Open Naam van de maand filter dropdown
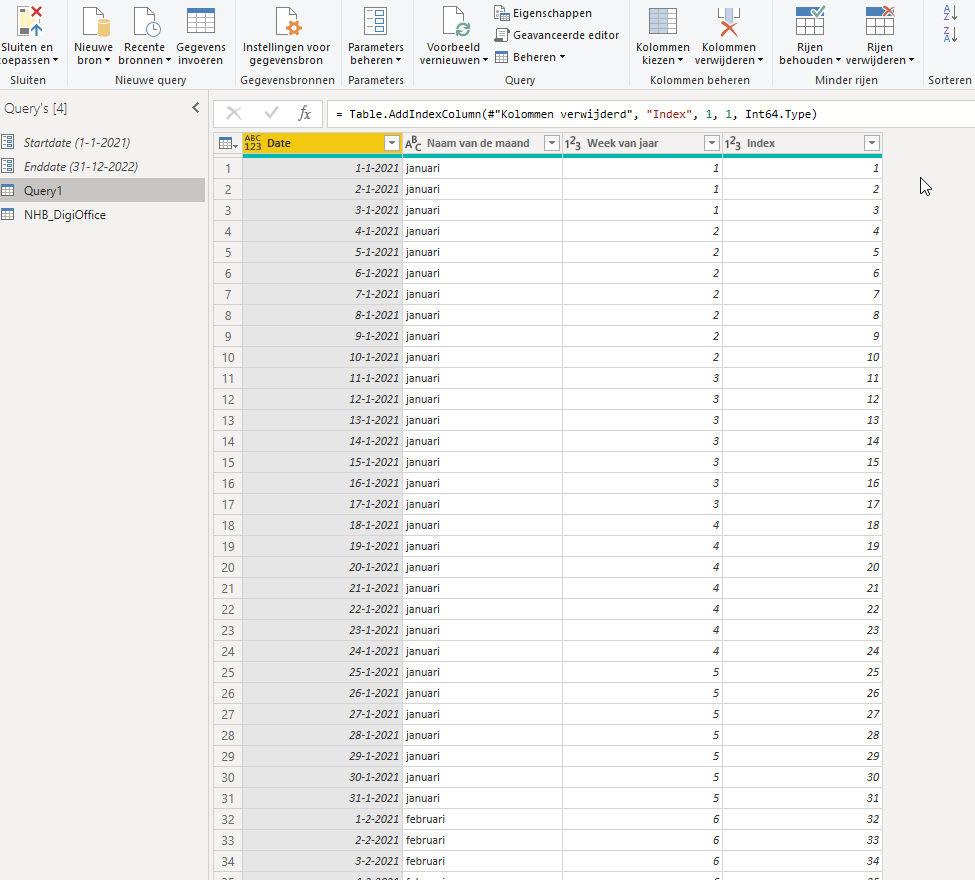The image size is (975, 880). tap(552, 143)
